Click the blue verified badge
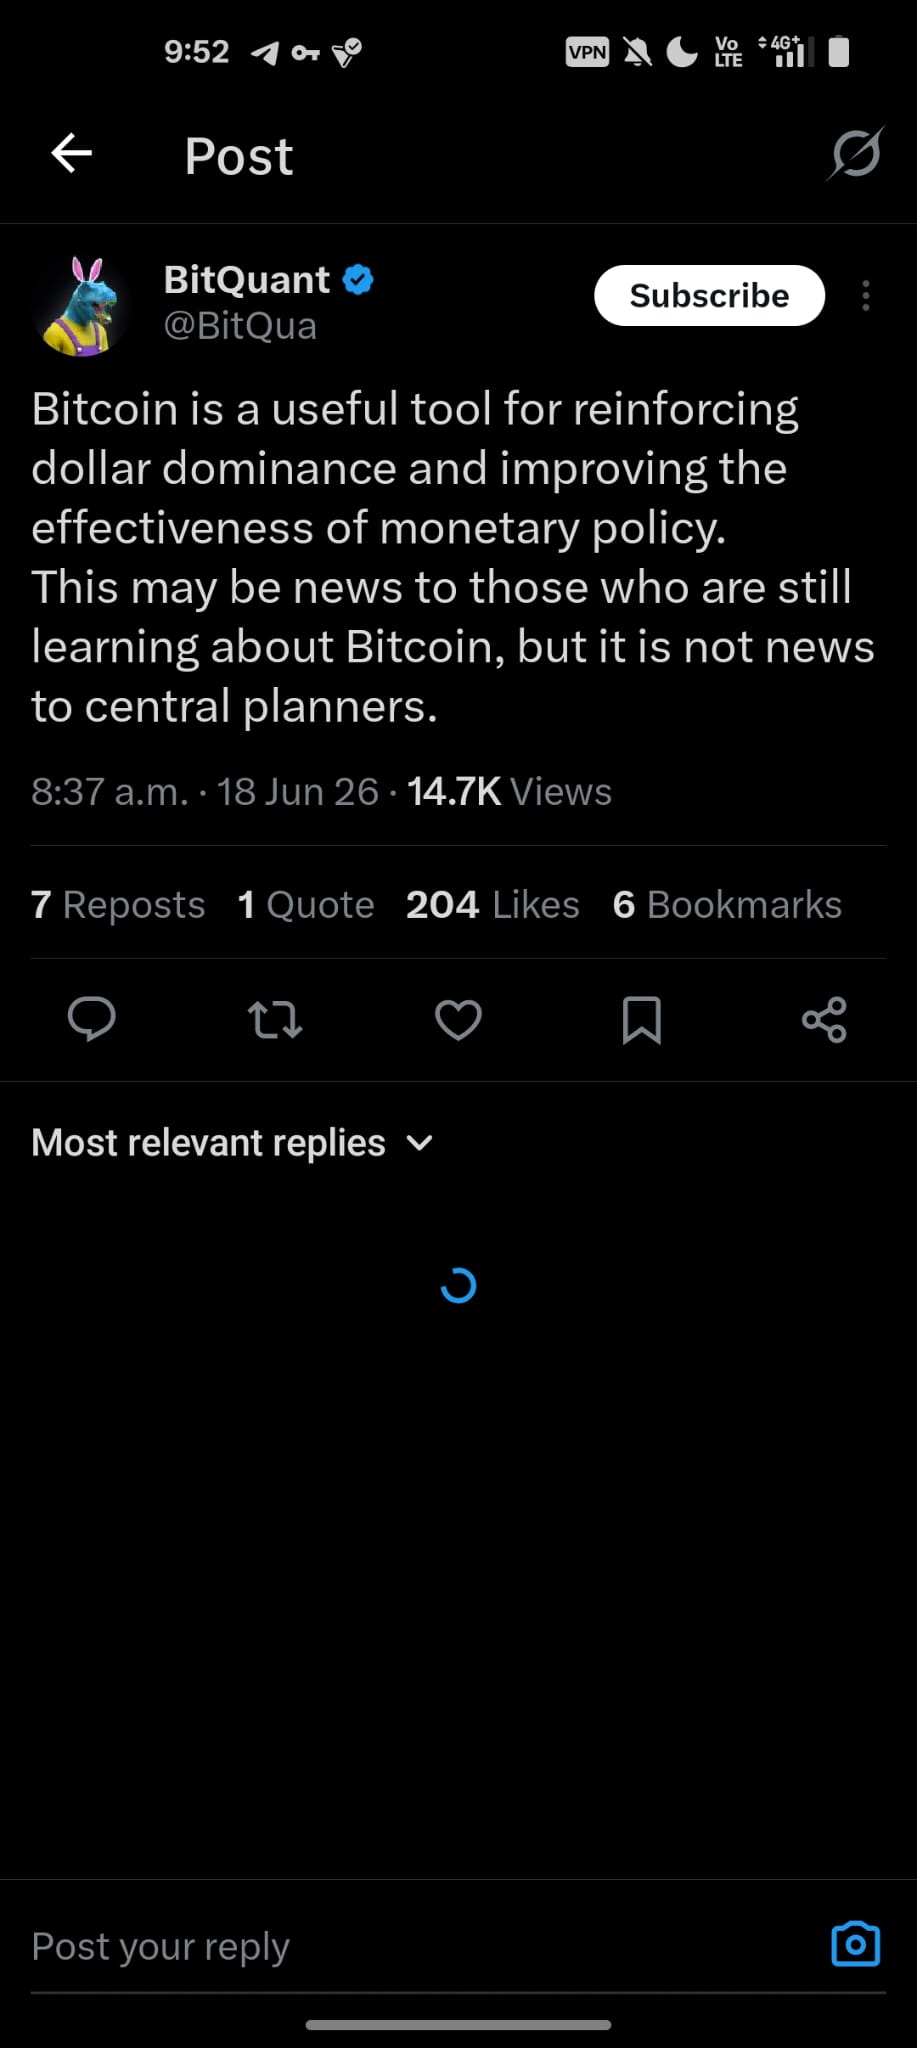 (358, 279)
